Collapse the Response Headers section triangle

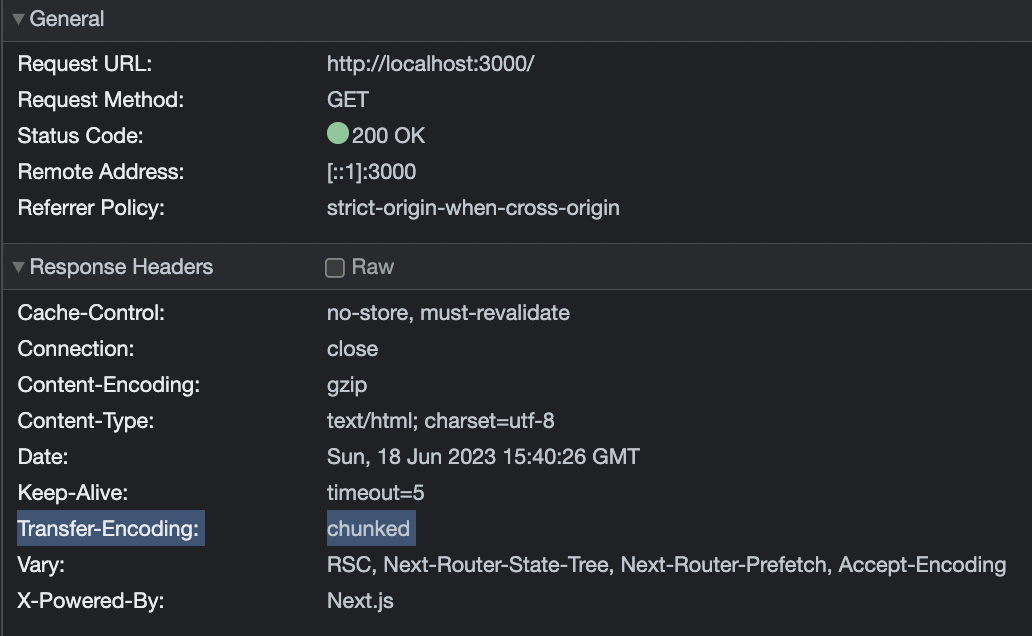[18, 267]
